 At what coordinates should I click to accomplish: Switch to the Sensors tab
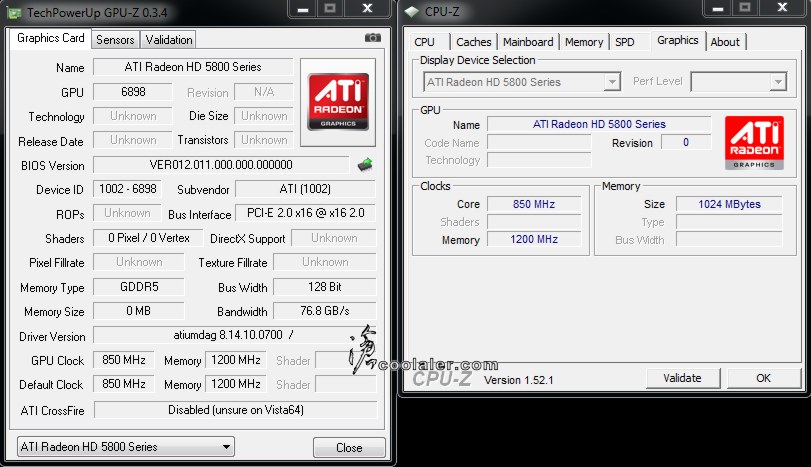tap(115, 40)
